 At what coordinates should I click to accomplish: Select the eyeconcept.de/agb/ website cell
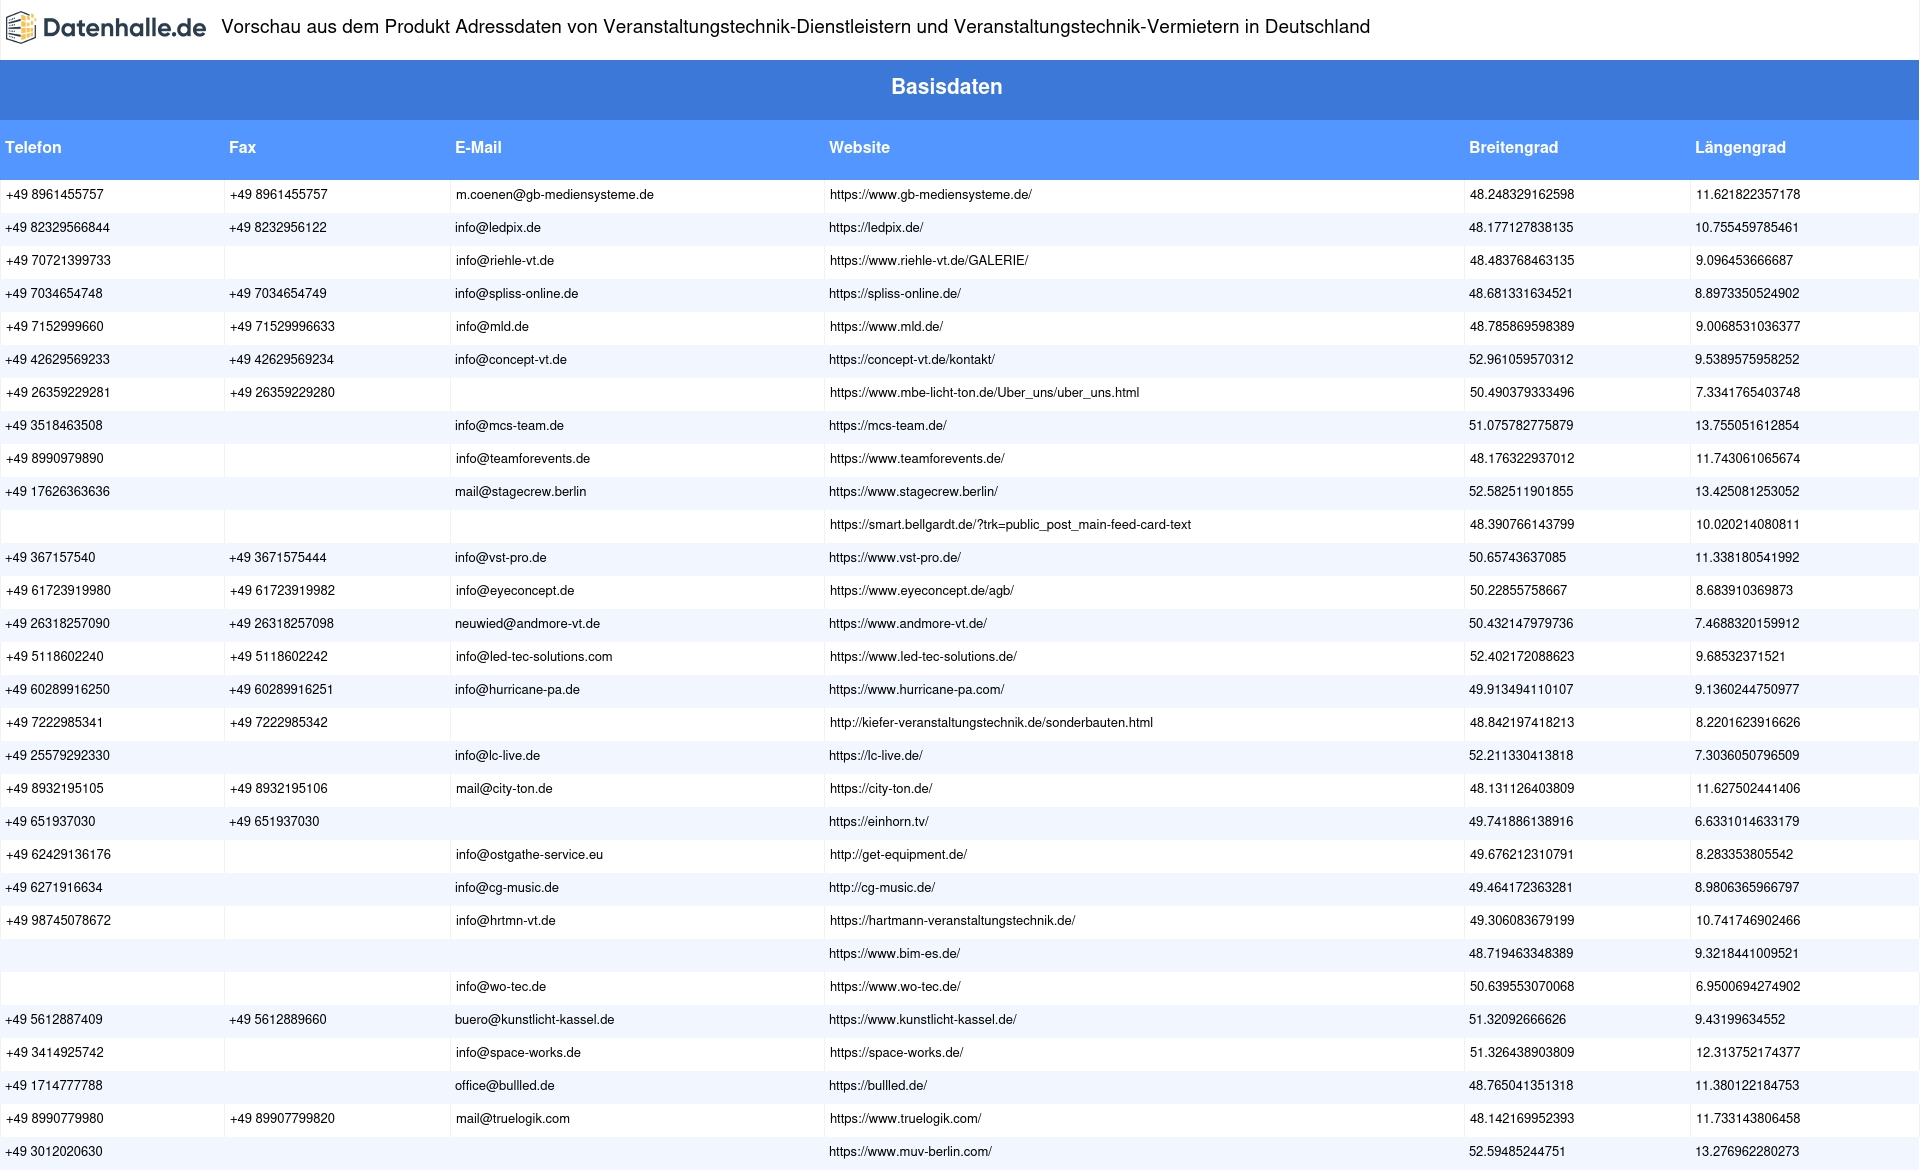[x=922, y=591]
